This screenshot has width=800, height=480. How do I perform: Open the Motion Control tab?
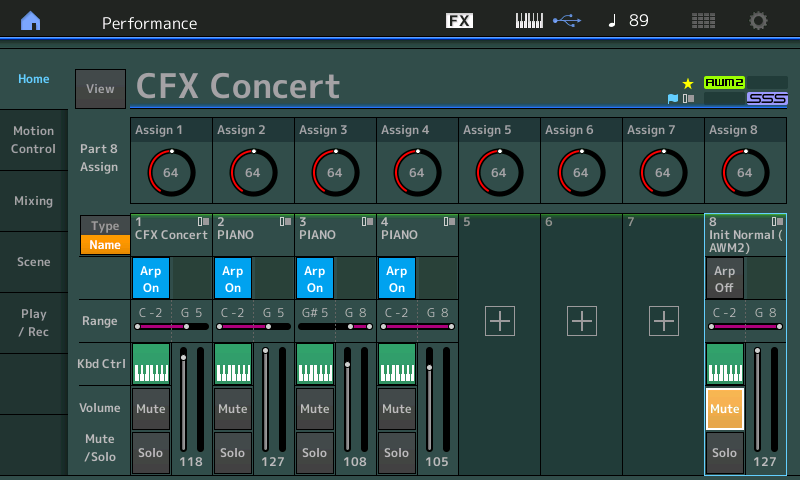point(34,140)
